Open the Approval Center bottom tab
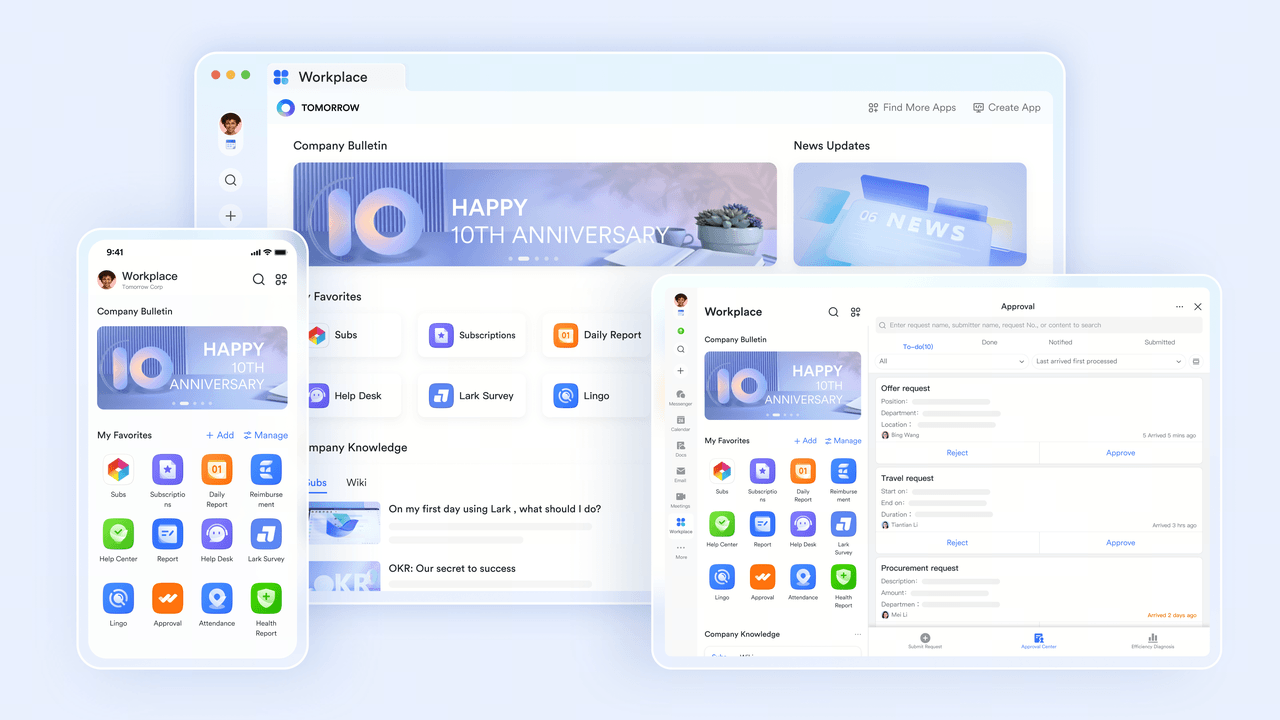Viewport: 1280px width, 720px height. coord(1039,641)
